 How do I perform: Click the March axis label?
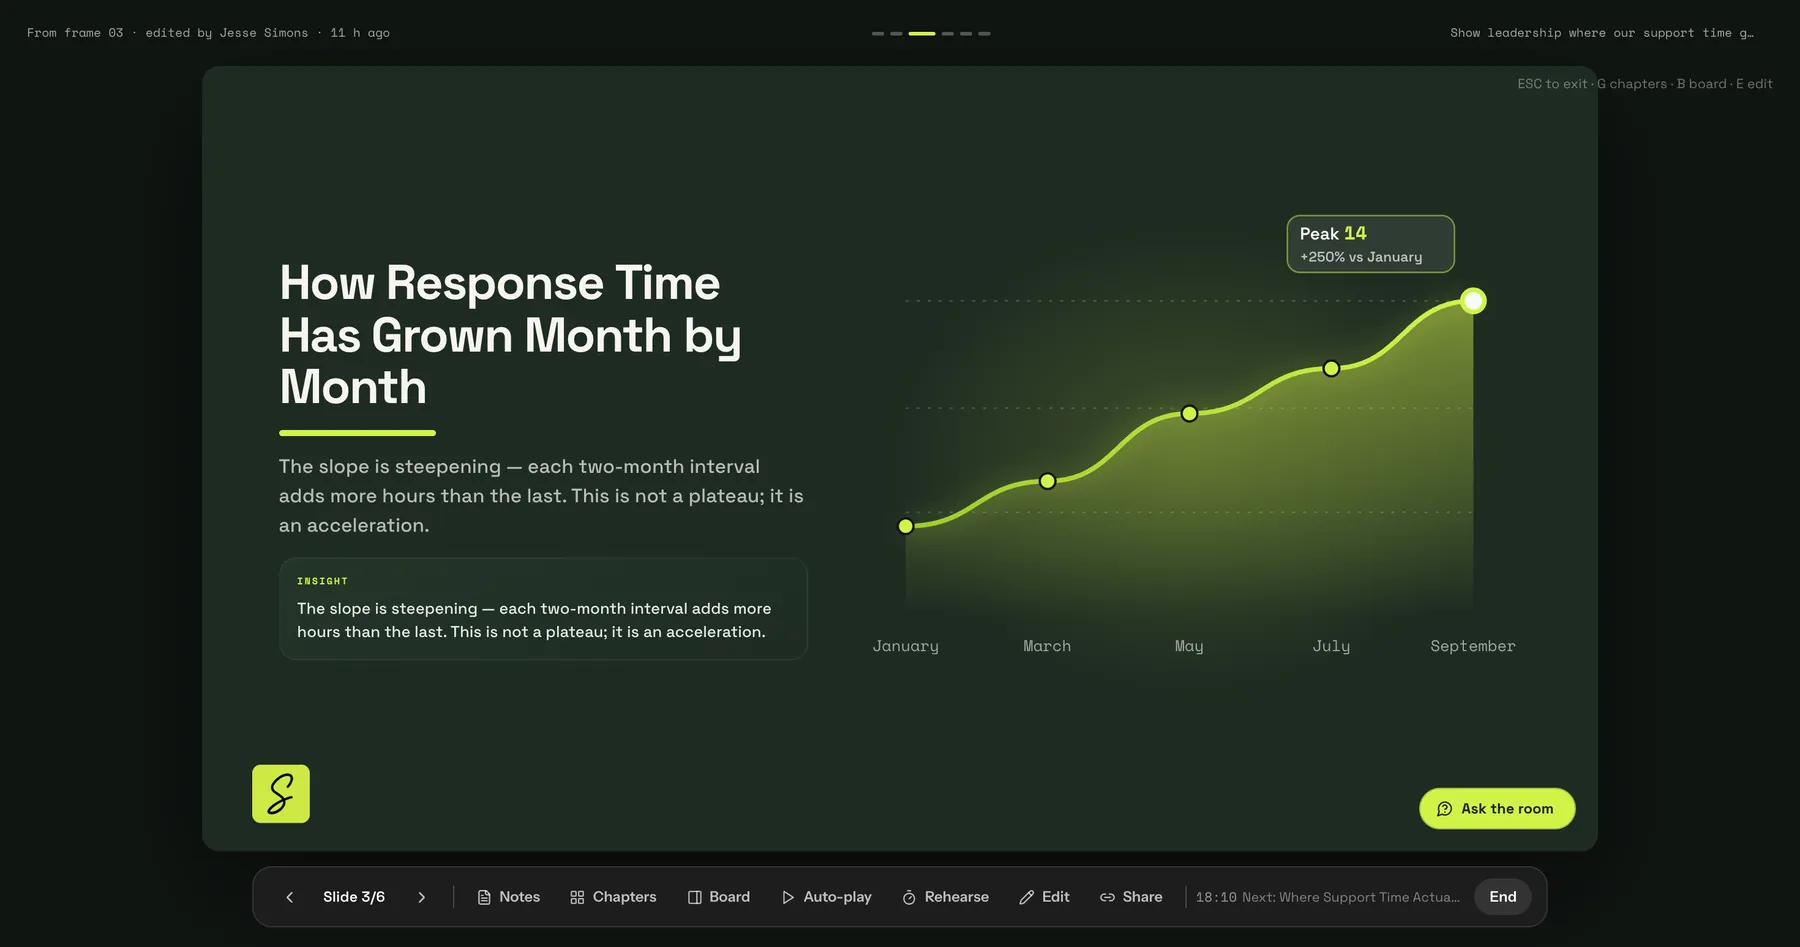tap(1047, 646)
